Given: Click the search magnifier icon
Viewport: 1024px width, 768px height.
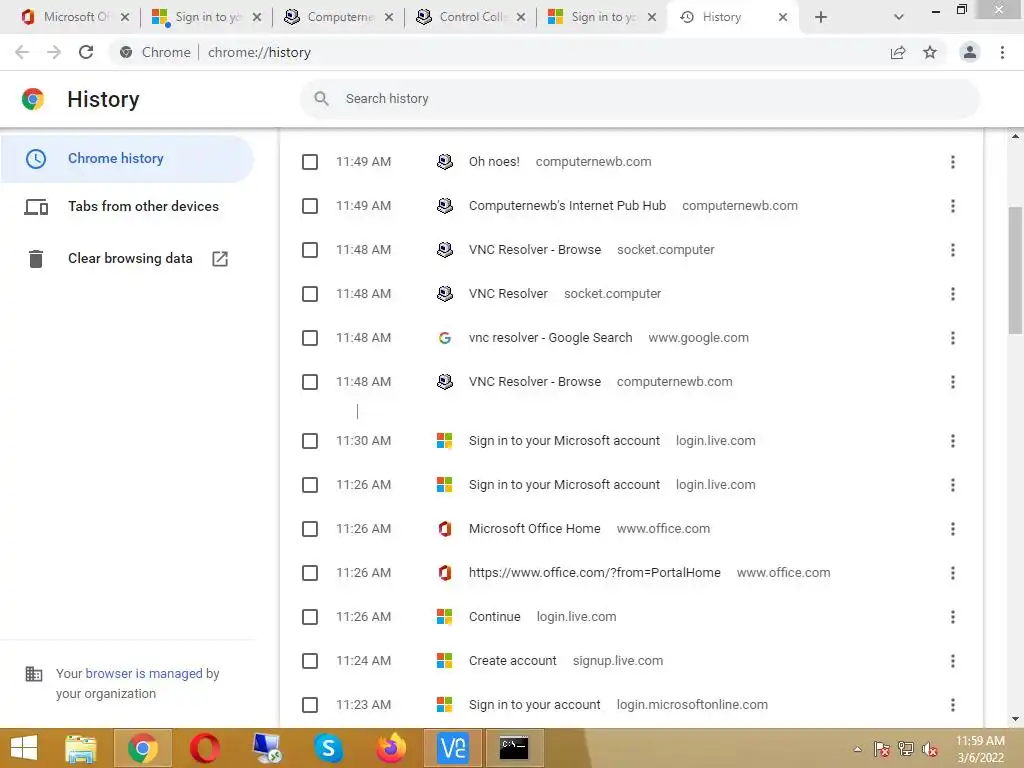Looking at the screenshot, I should coord(321,99).
